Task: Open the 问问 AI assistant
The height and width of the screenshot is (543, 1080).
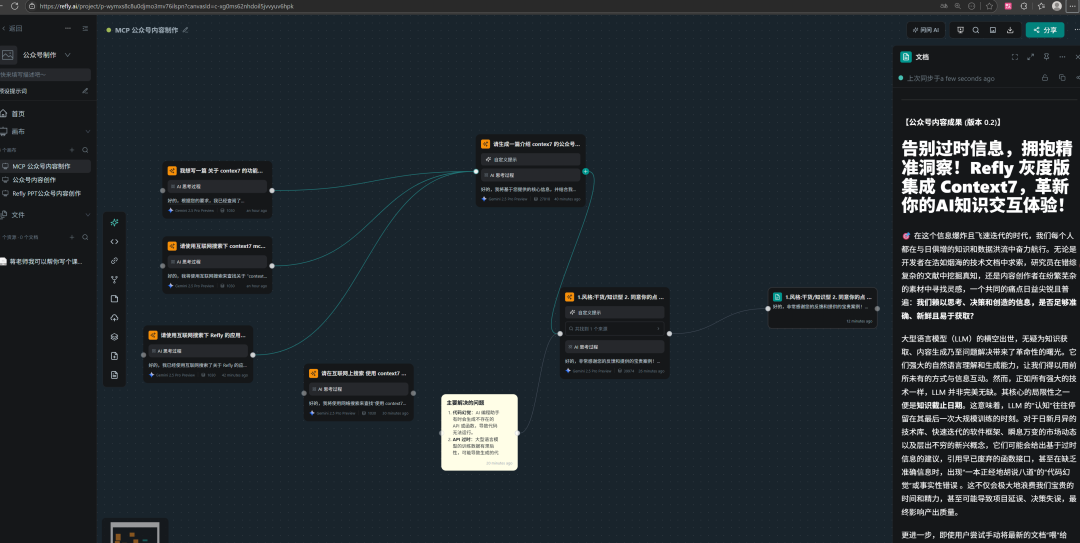Action: (925, 30)
